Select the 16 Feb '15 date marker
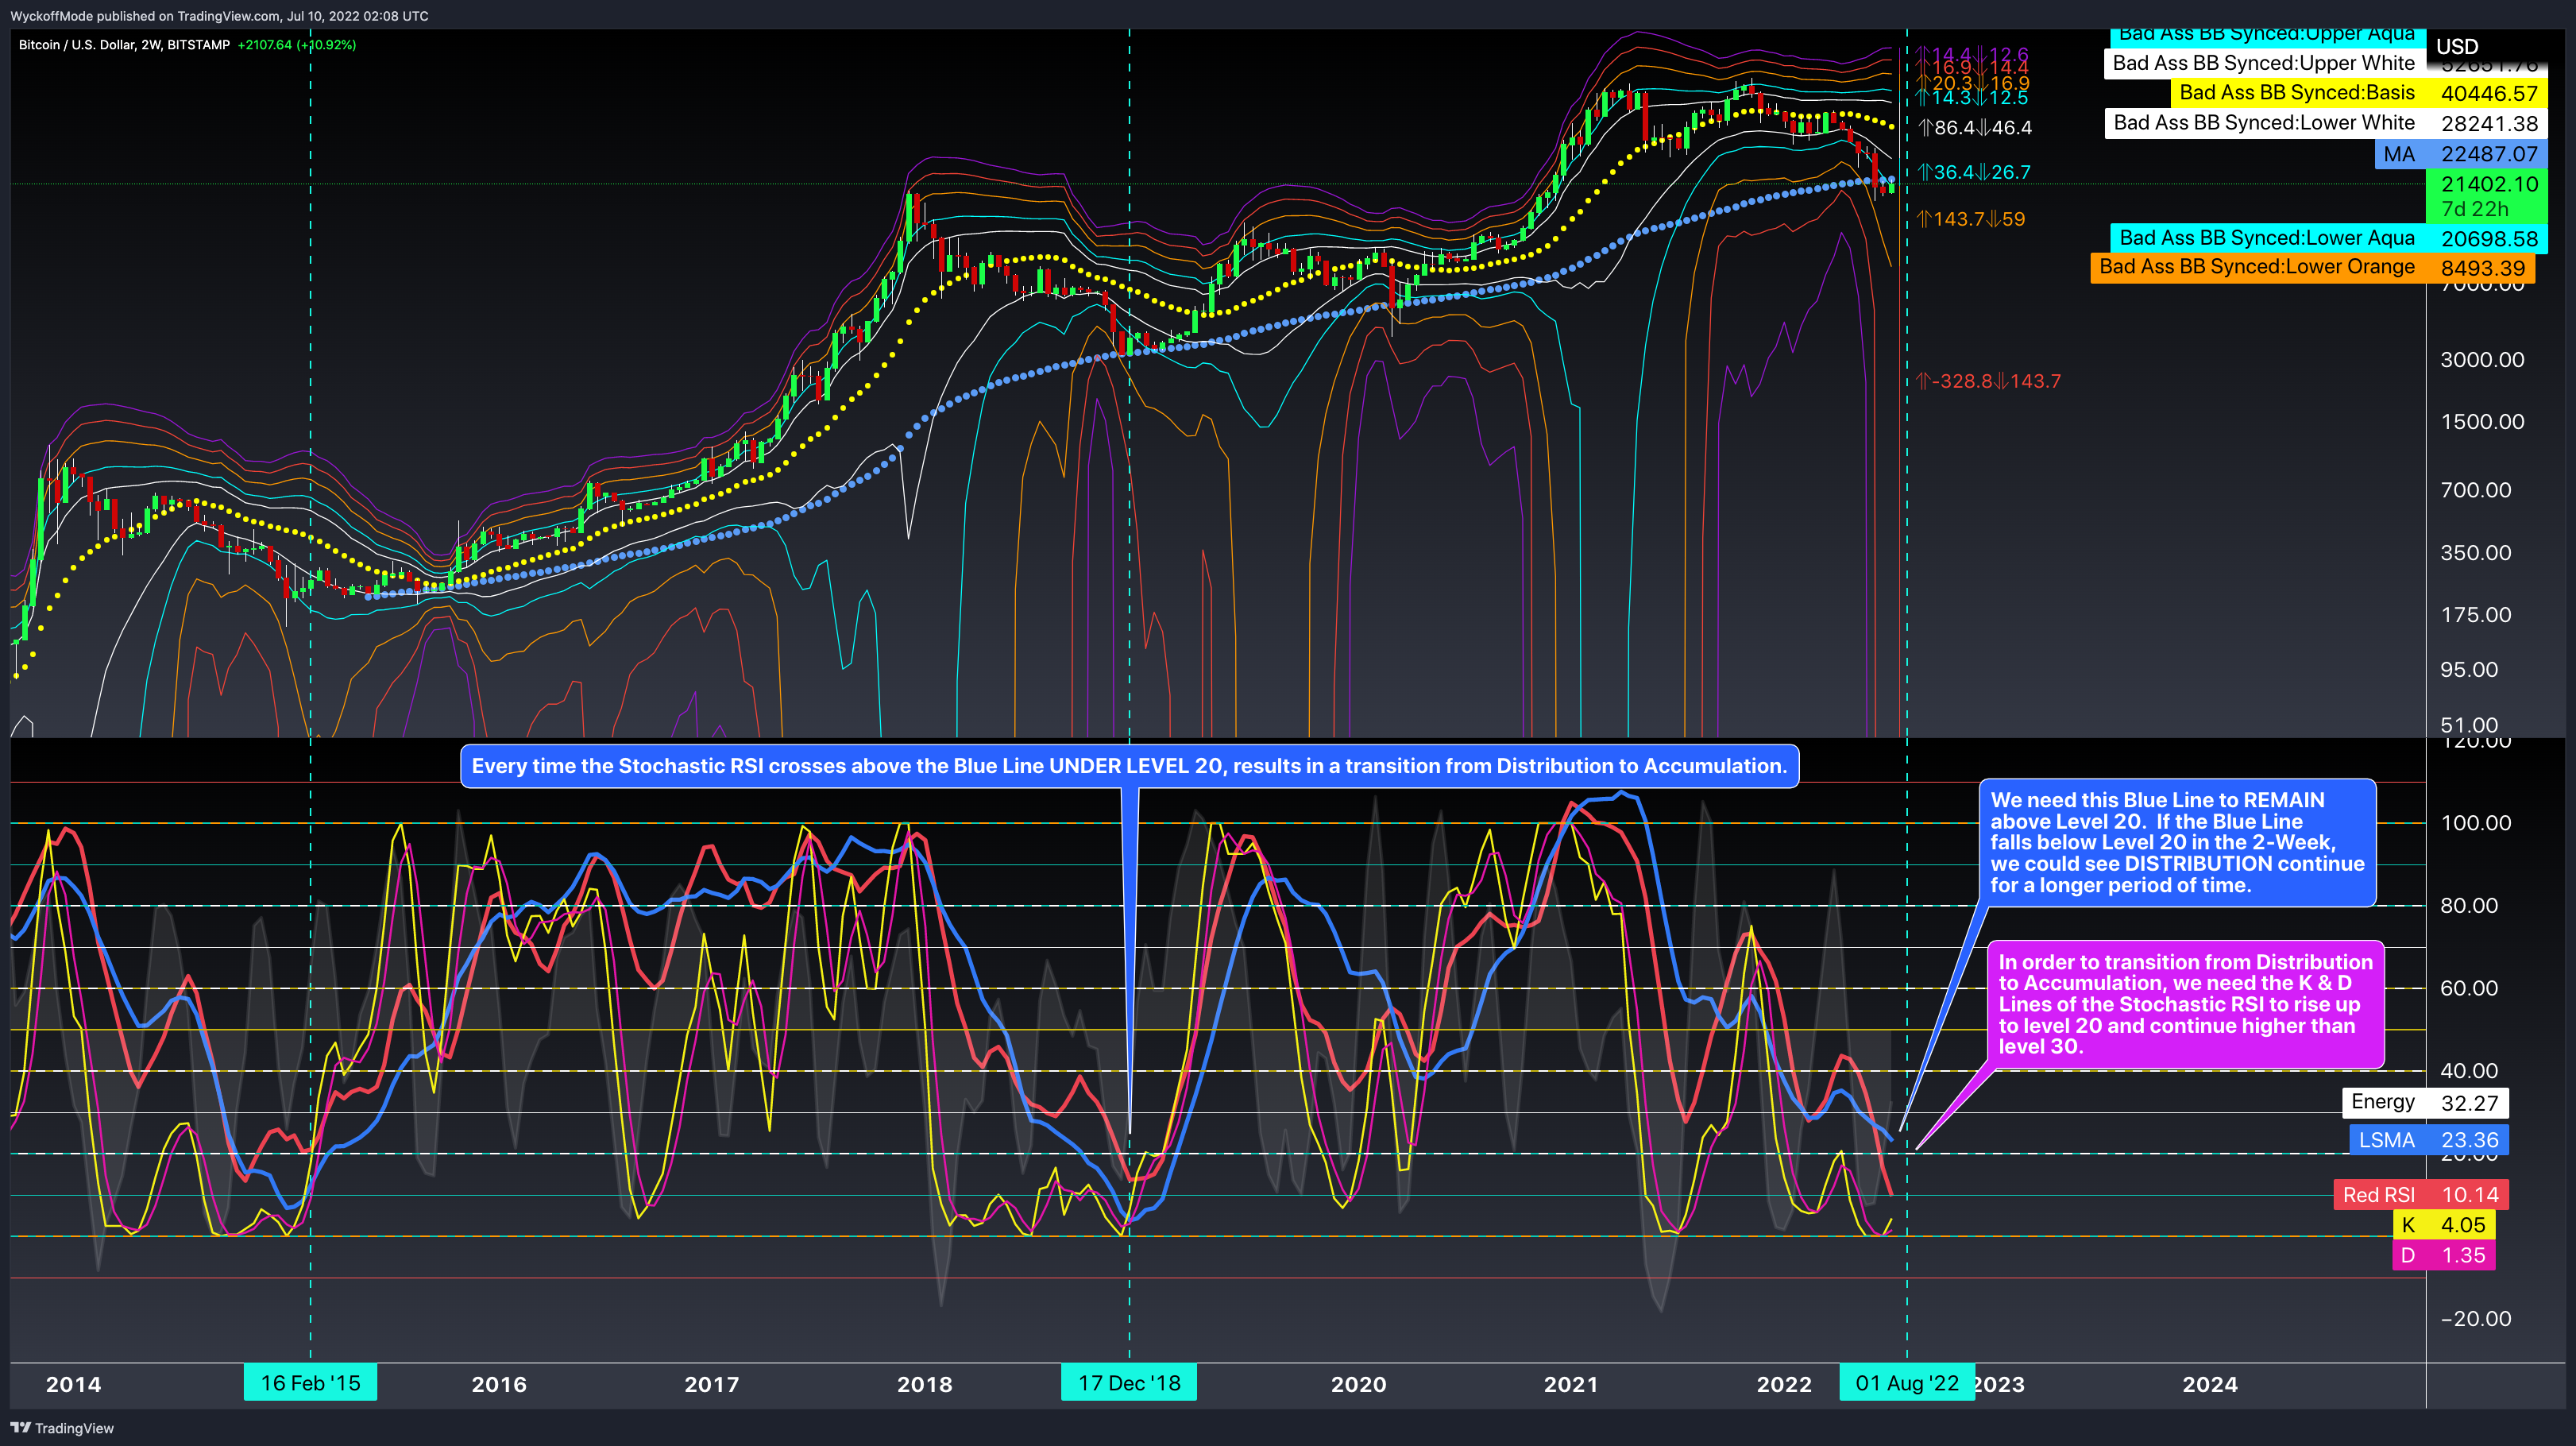Image resolution: width=2576 pixels, height=1446 pixels. pyautogui.click(x=310, y=1383)
